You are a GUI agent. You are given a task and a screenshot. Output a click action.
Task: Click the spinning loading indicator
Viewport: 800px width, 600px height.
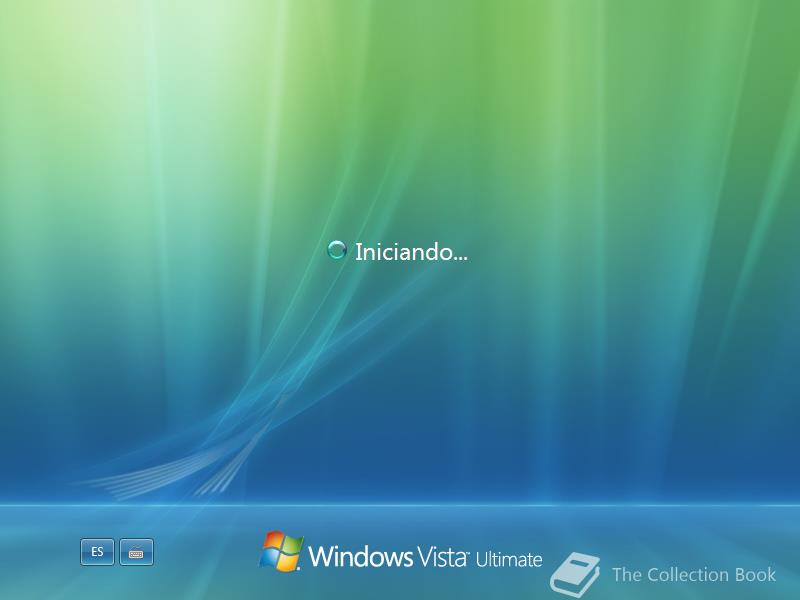(x=336, y=251)
